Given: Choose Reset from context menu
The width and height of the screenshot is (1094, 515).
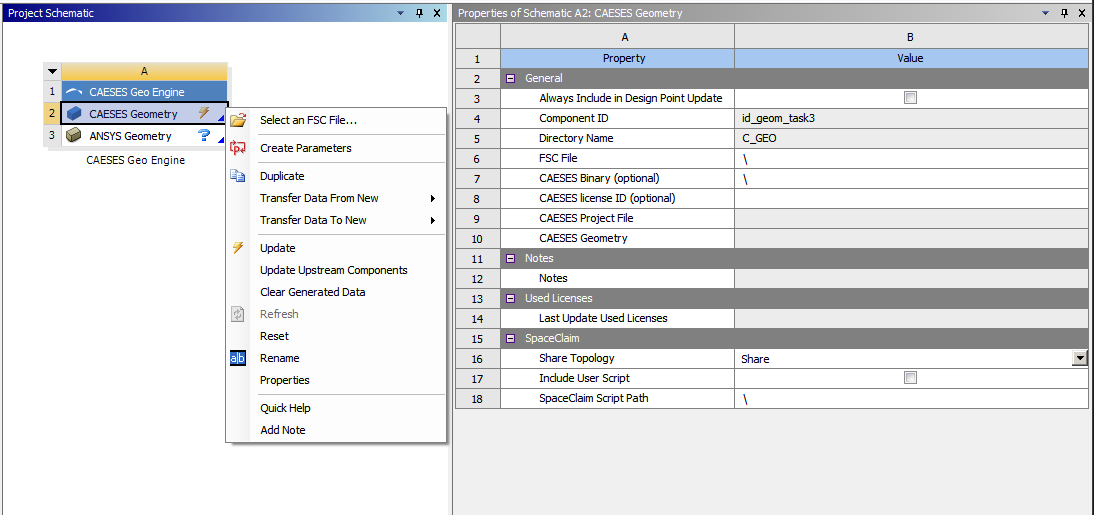Looking at the screenshot, I should point(274,336).
